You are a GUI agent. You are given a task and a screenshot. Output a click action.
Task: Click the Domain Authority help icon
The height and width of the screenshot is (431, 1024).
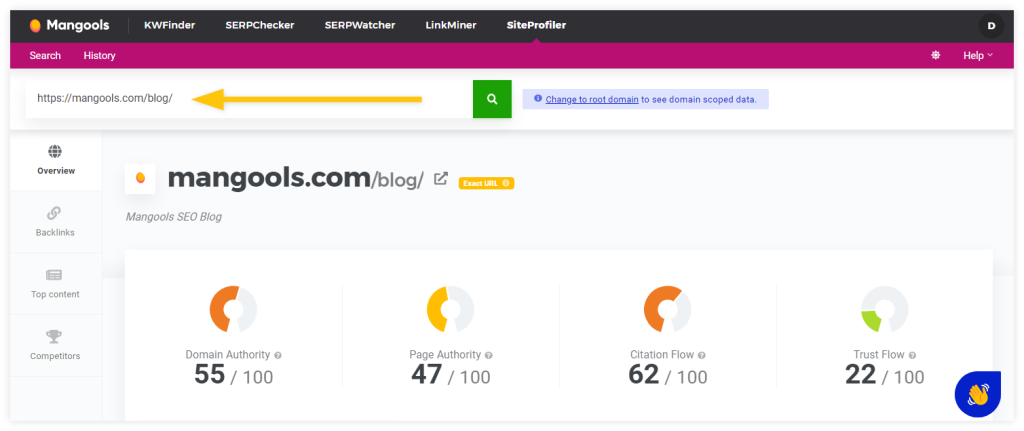pyautogui.click(x=278, y=355)
